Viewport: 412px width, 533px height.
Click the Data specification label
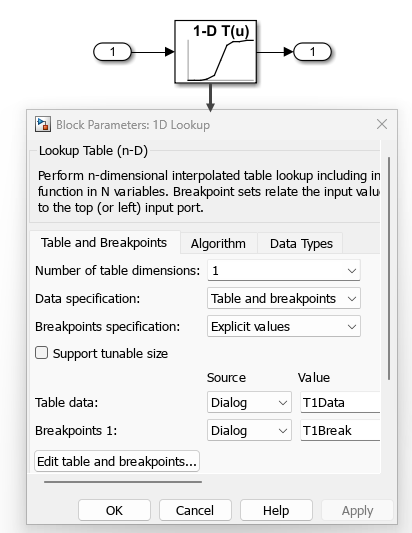click(x=88, y=299)
